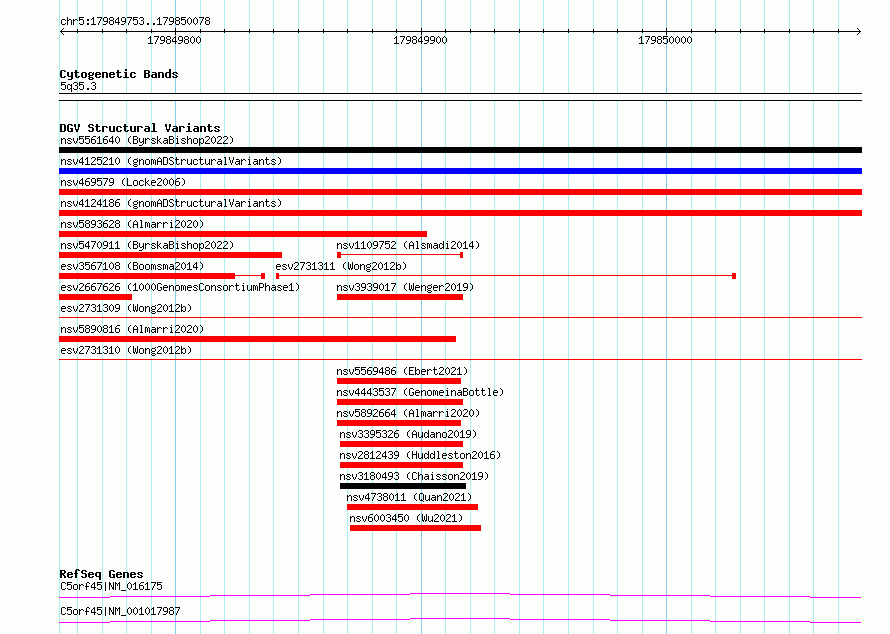This screenshot has height=634, width=890.
Task: Open esv2731310 (Wong2012b) label
Action: point(126,350)
